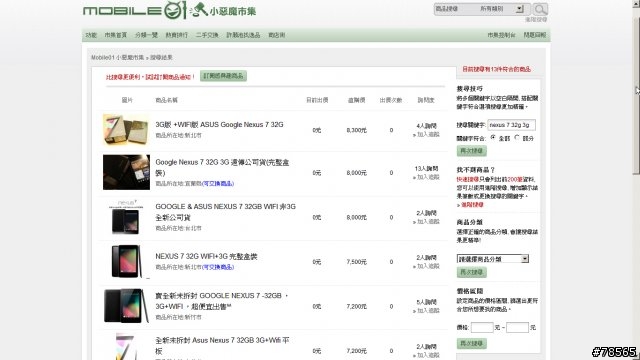Click 可交換商品 link in NEXUS 7 完整盒裝 row

pyautogui.click(x=218, y=267)
